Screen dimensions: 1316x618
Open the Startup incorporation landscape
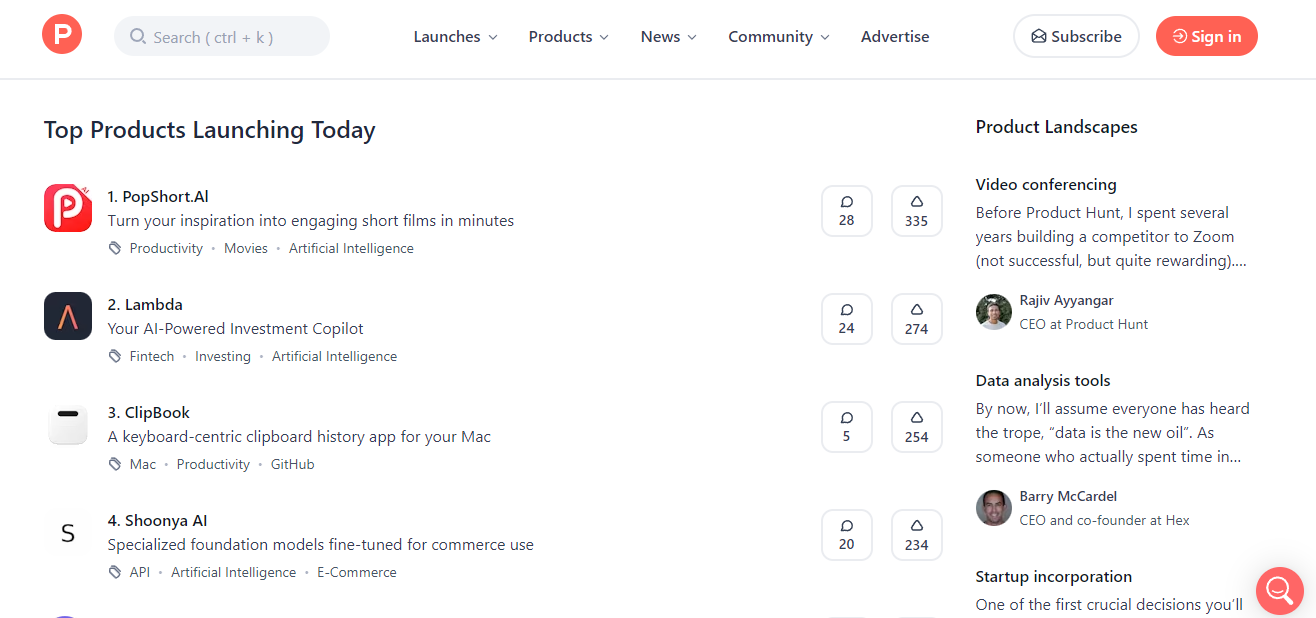(1054, 576)
